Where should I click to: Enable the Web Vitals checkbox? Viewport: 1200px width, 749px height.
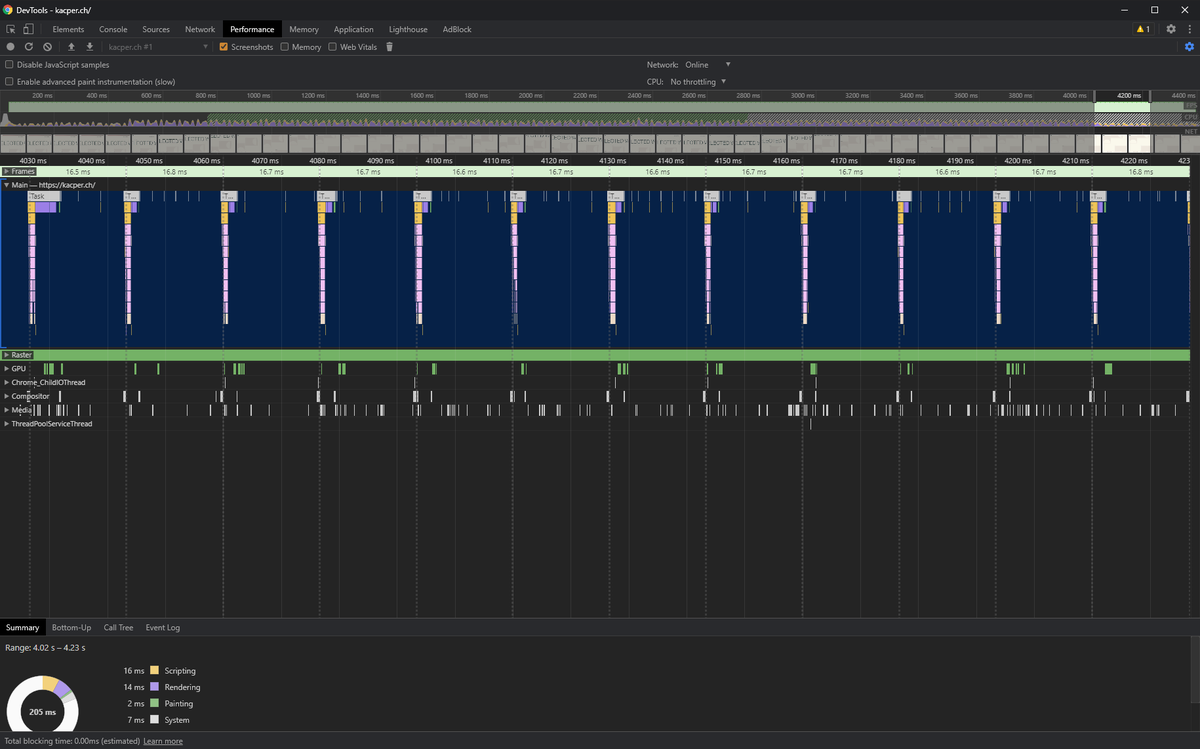(x=333, y=47)
